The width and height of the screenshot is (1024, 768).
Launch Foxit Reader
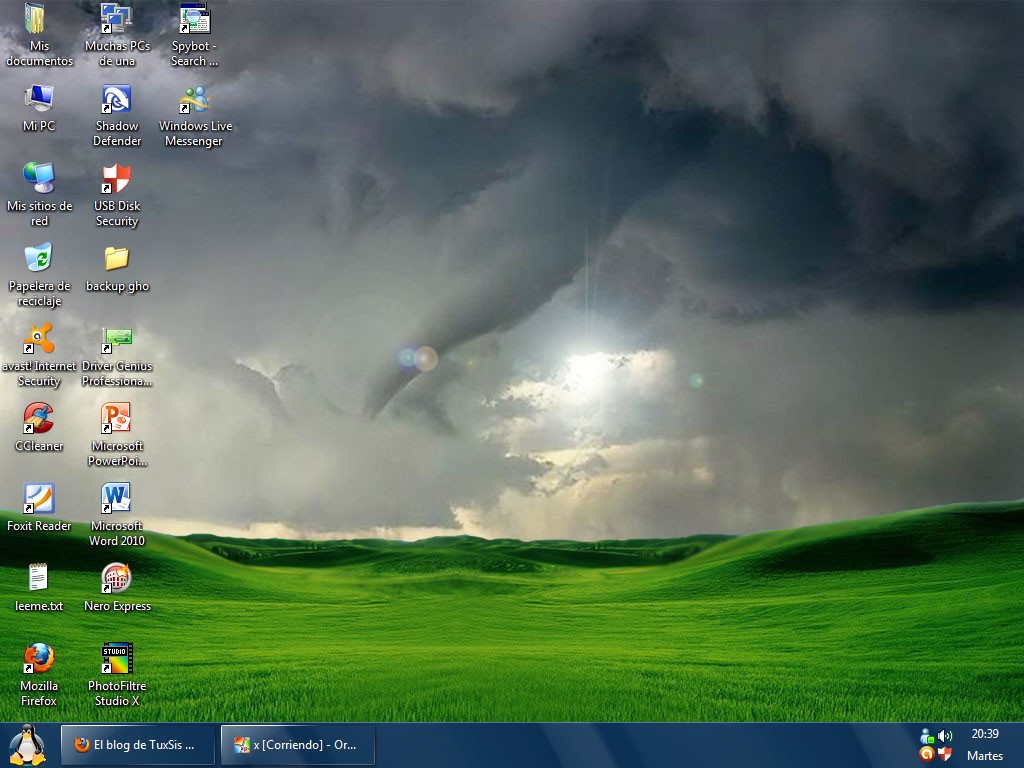coord(38,498)
